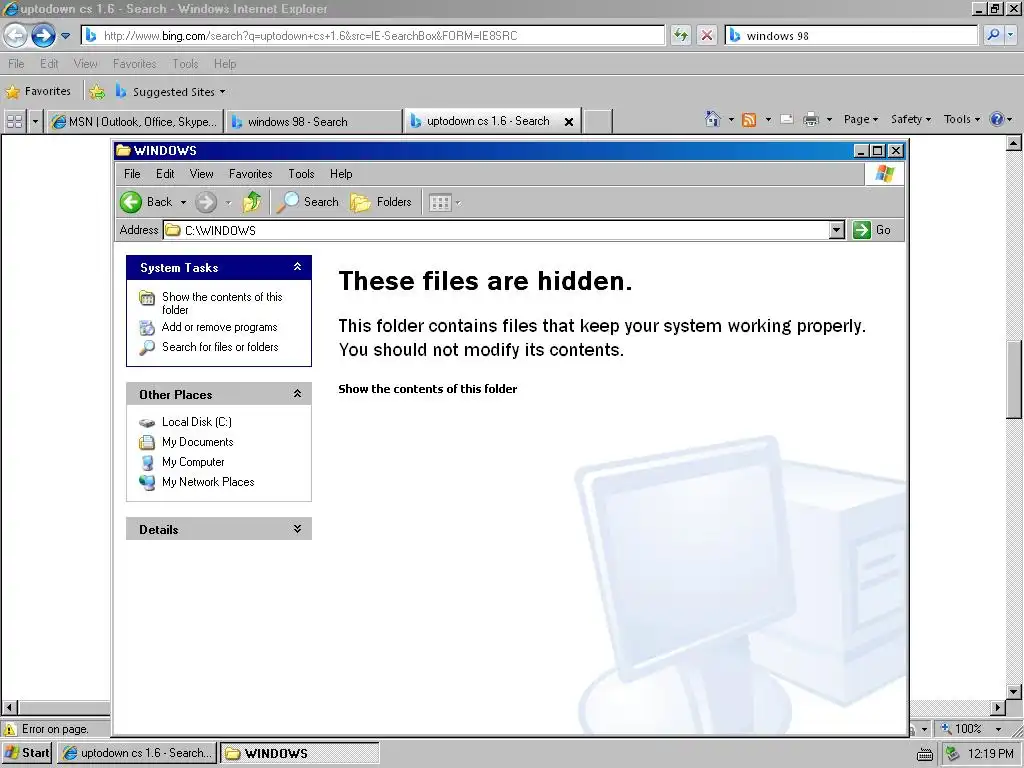Open My Computer from Other Places
Viewport: 1024px width, 768px height.
click(x=193, y=462)
